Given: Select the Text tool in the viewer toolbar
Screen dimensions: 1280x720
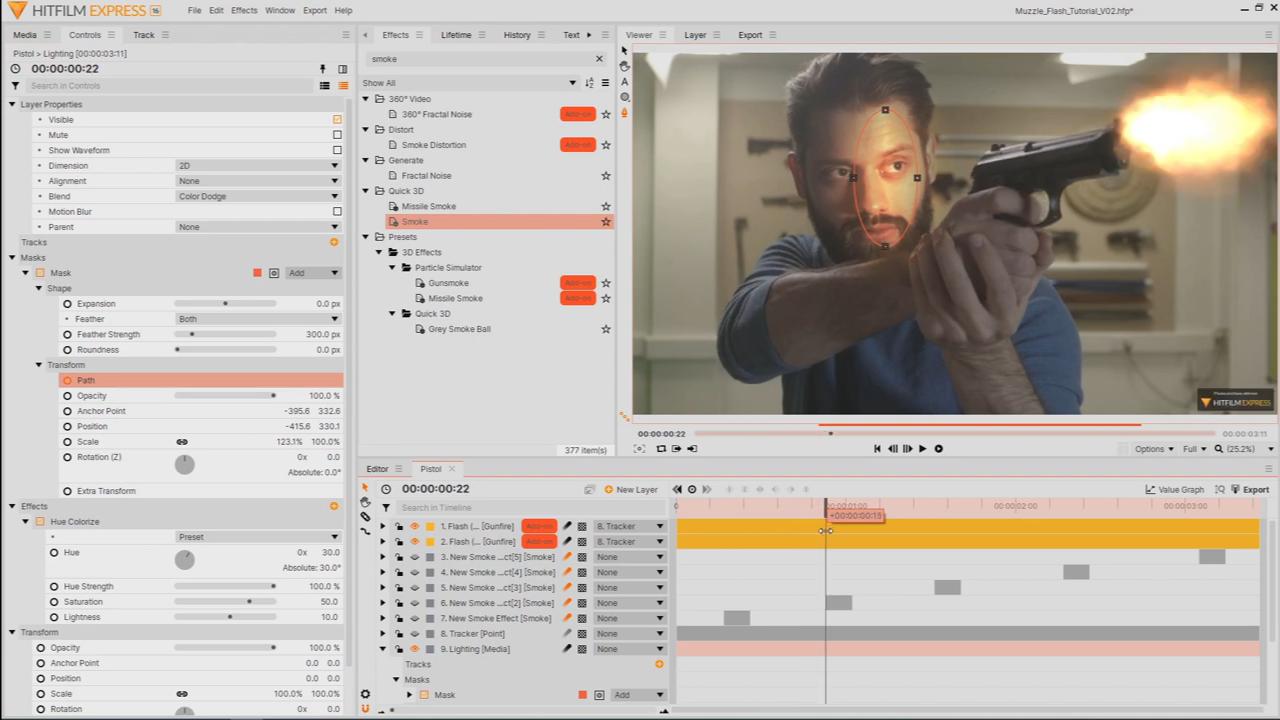Looking at the screenshot, I should point(625,82).
